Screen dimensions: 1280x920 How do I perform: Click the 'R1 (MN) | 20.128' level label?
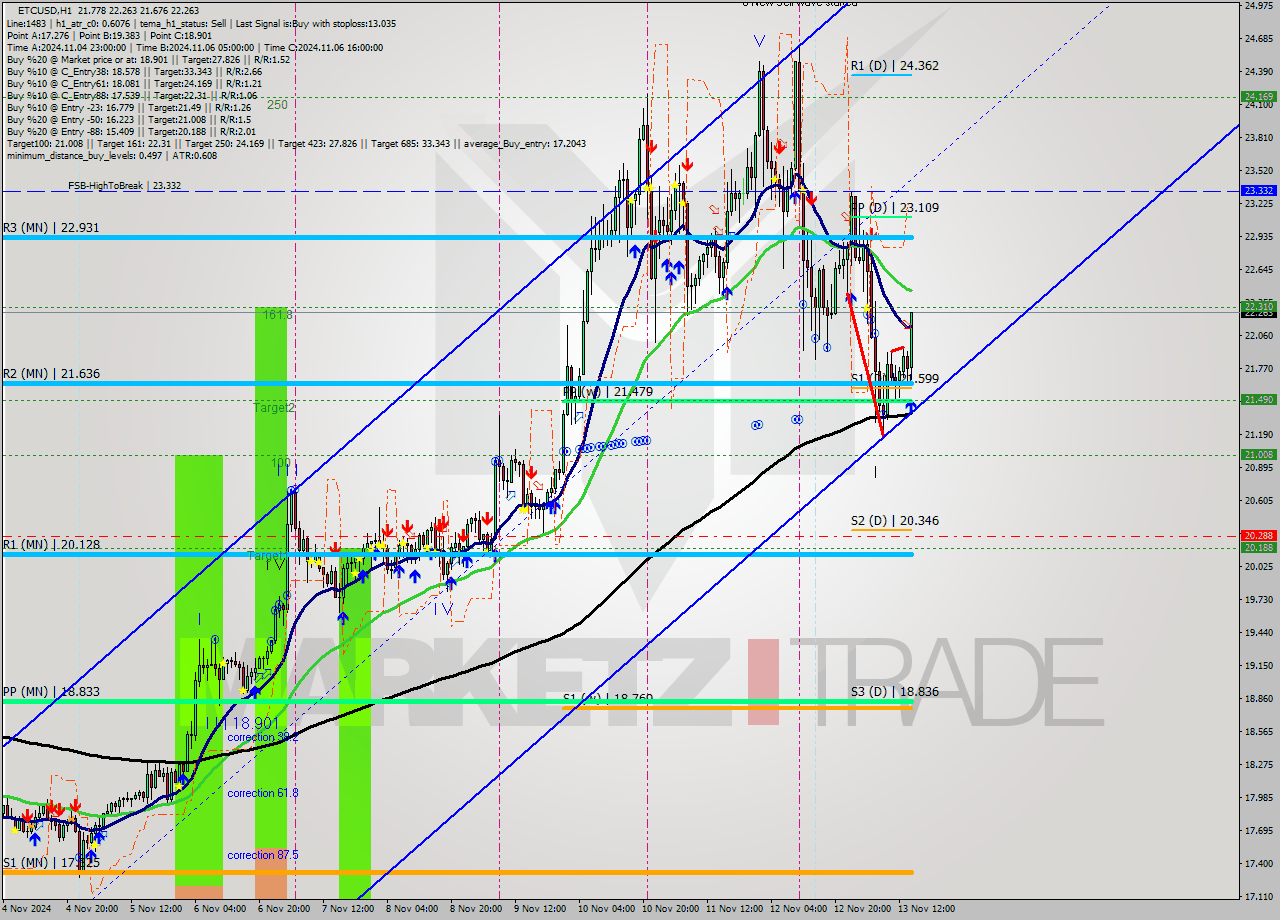pyautogui.click(x=50, y=545)
